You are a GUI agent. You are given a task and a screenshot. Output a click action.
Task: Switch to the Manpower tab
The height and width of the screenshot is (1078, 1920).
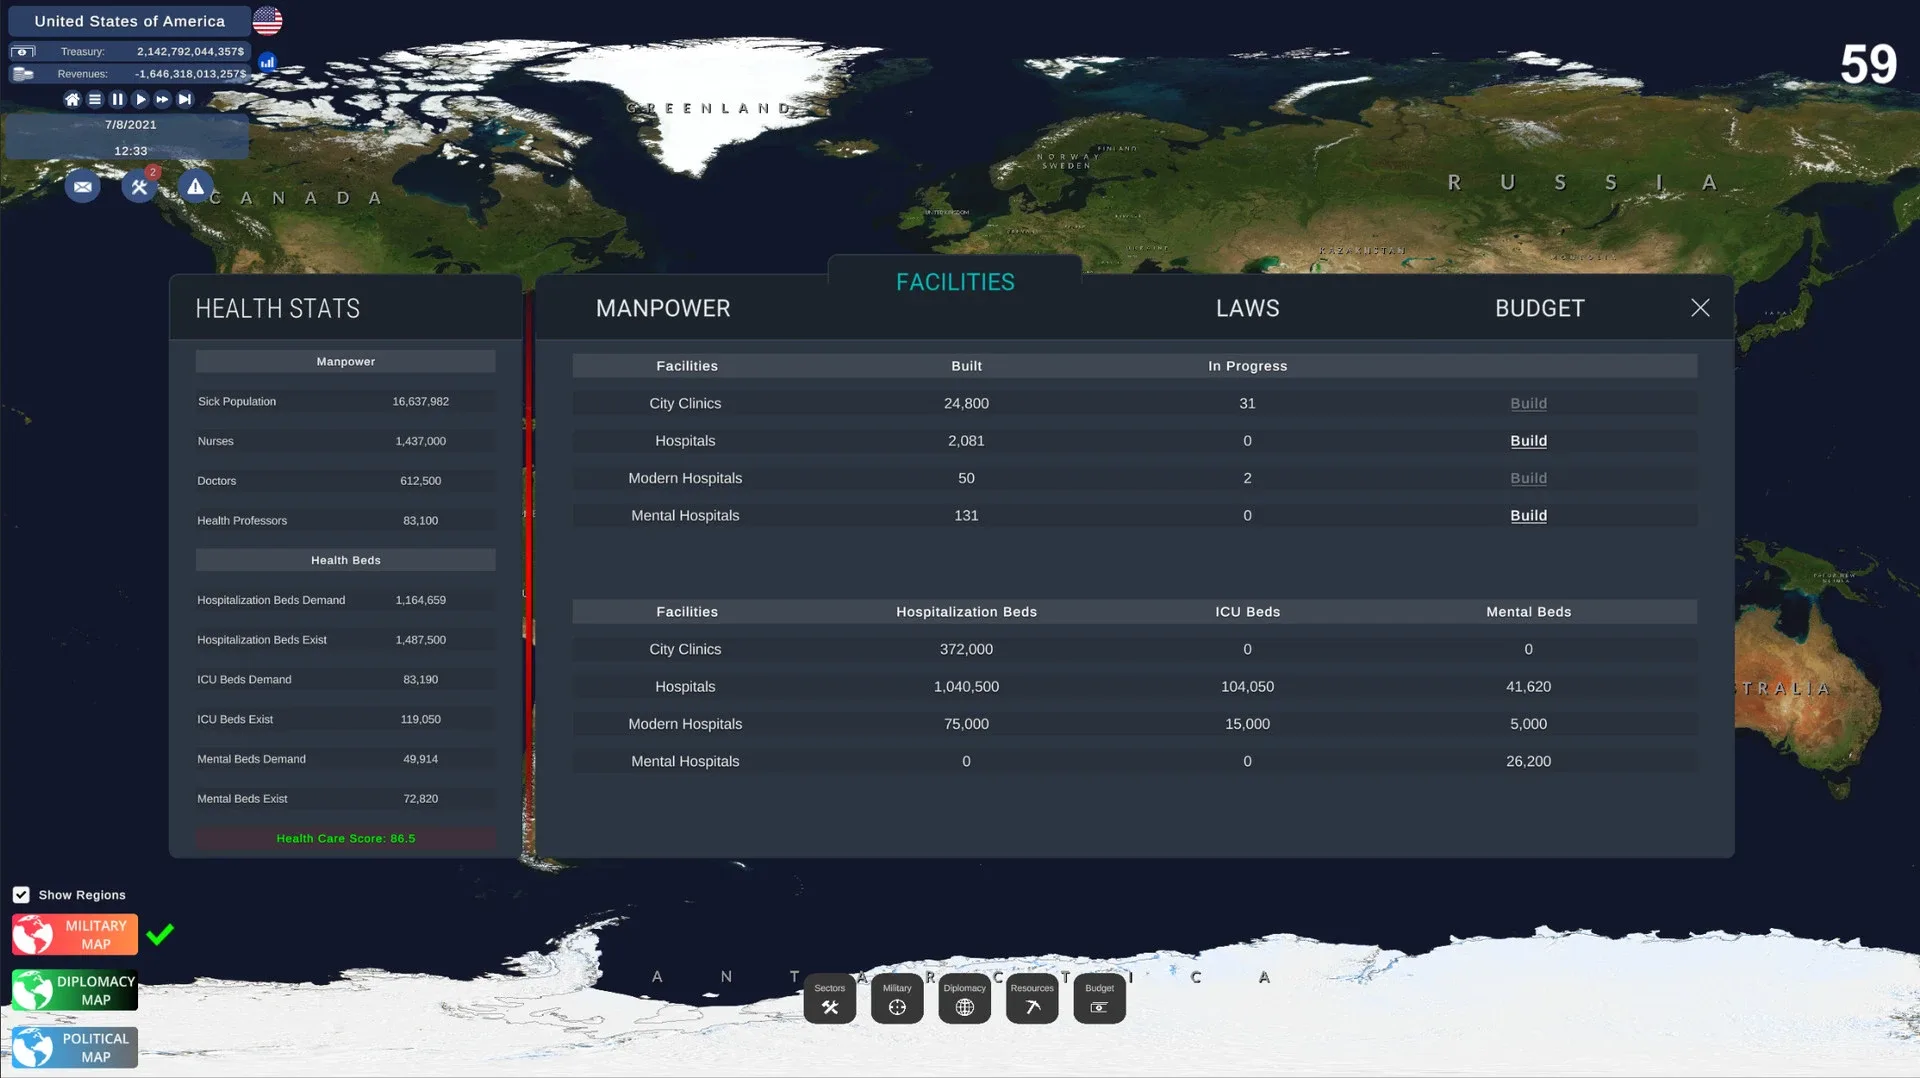(663, 309)
